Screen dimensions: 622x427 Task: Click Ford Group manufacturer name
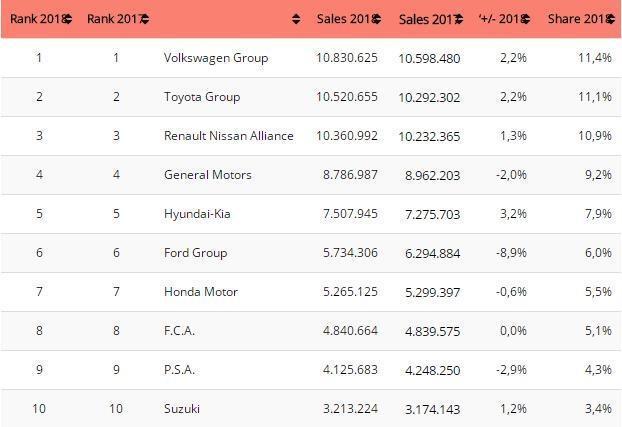tap(195, 253)
